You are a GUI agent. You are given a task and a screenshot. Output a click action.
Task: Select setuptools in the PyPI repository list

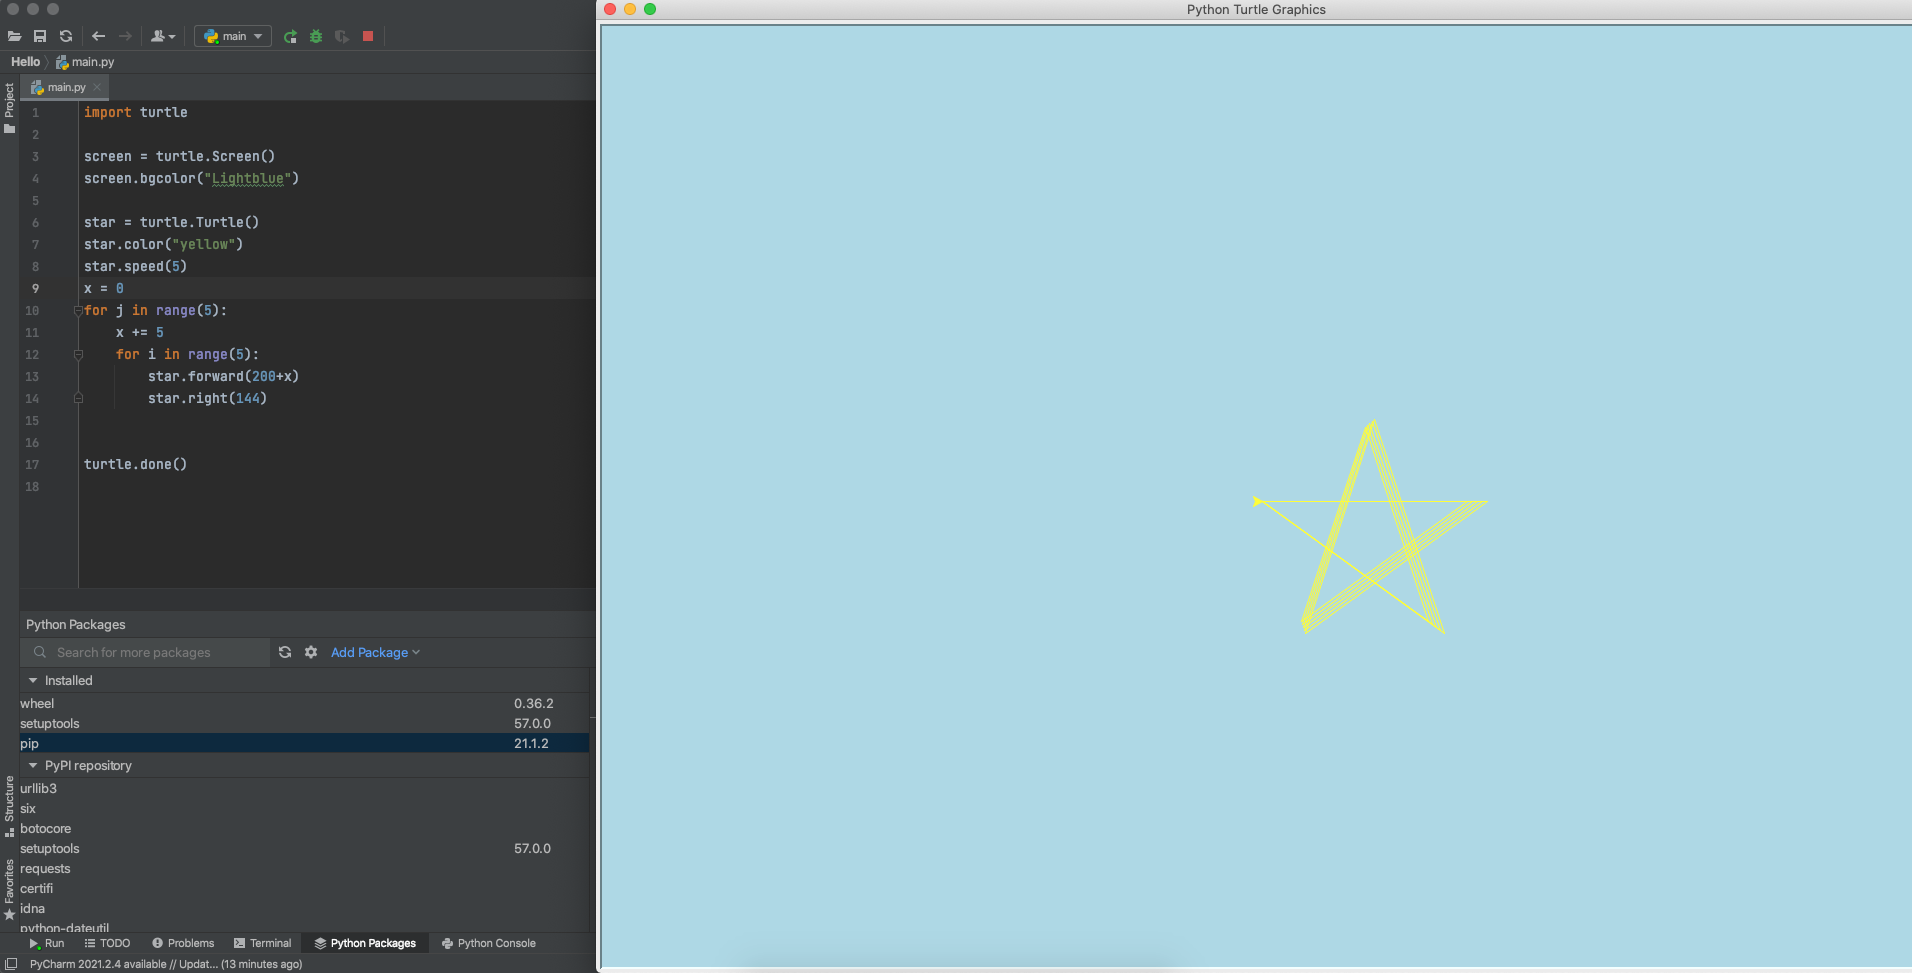(304, 848)
